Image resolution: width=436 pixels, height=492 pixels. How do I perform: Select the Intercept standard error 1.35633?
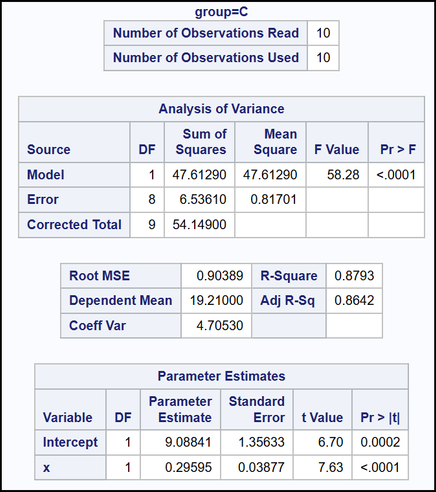261,442
